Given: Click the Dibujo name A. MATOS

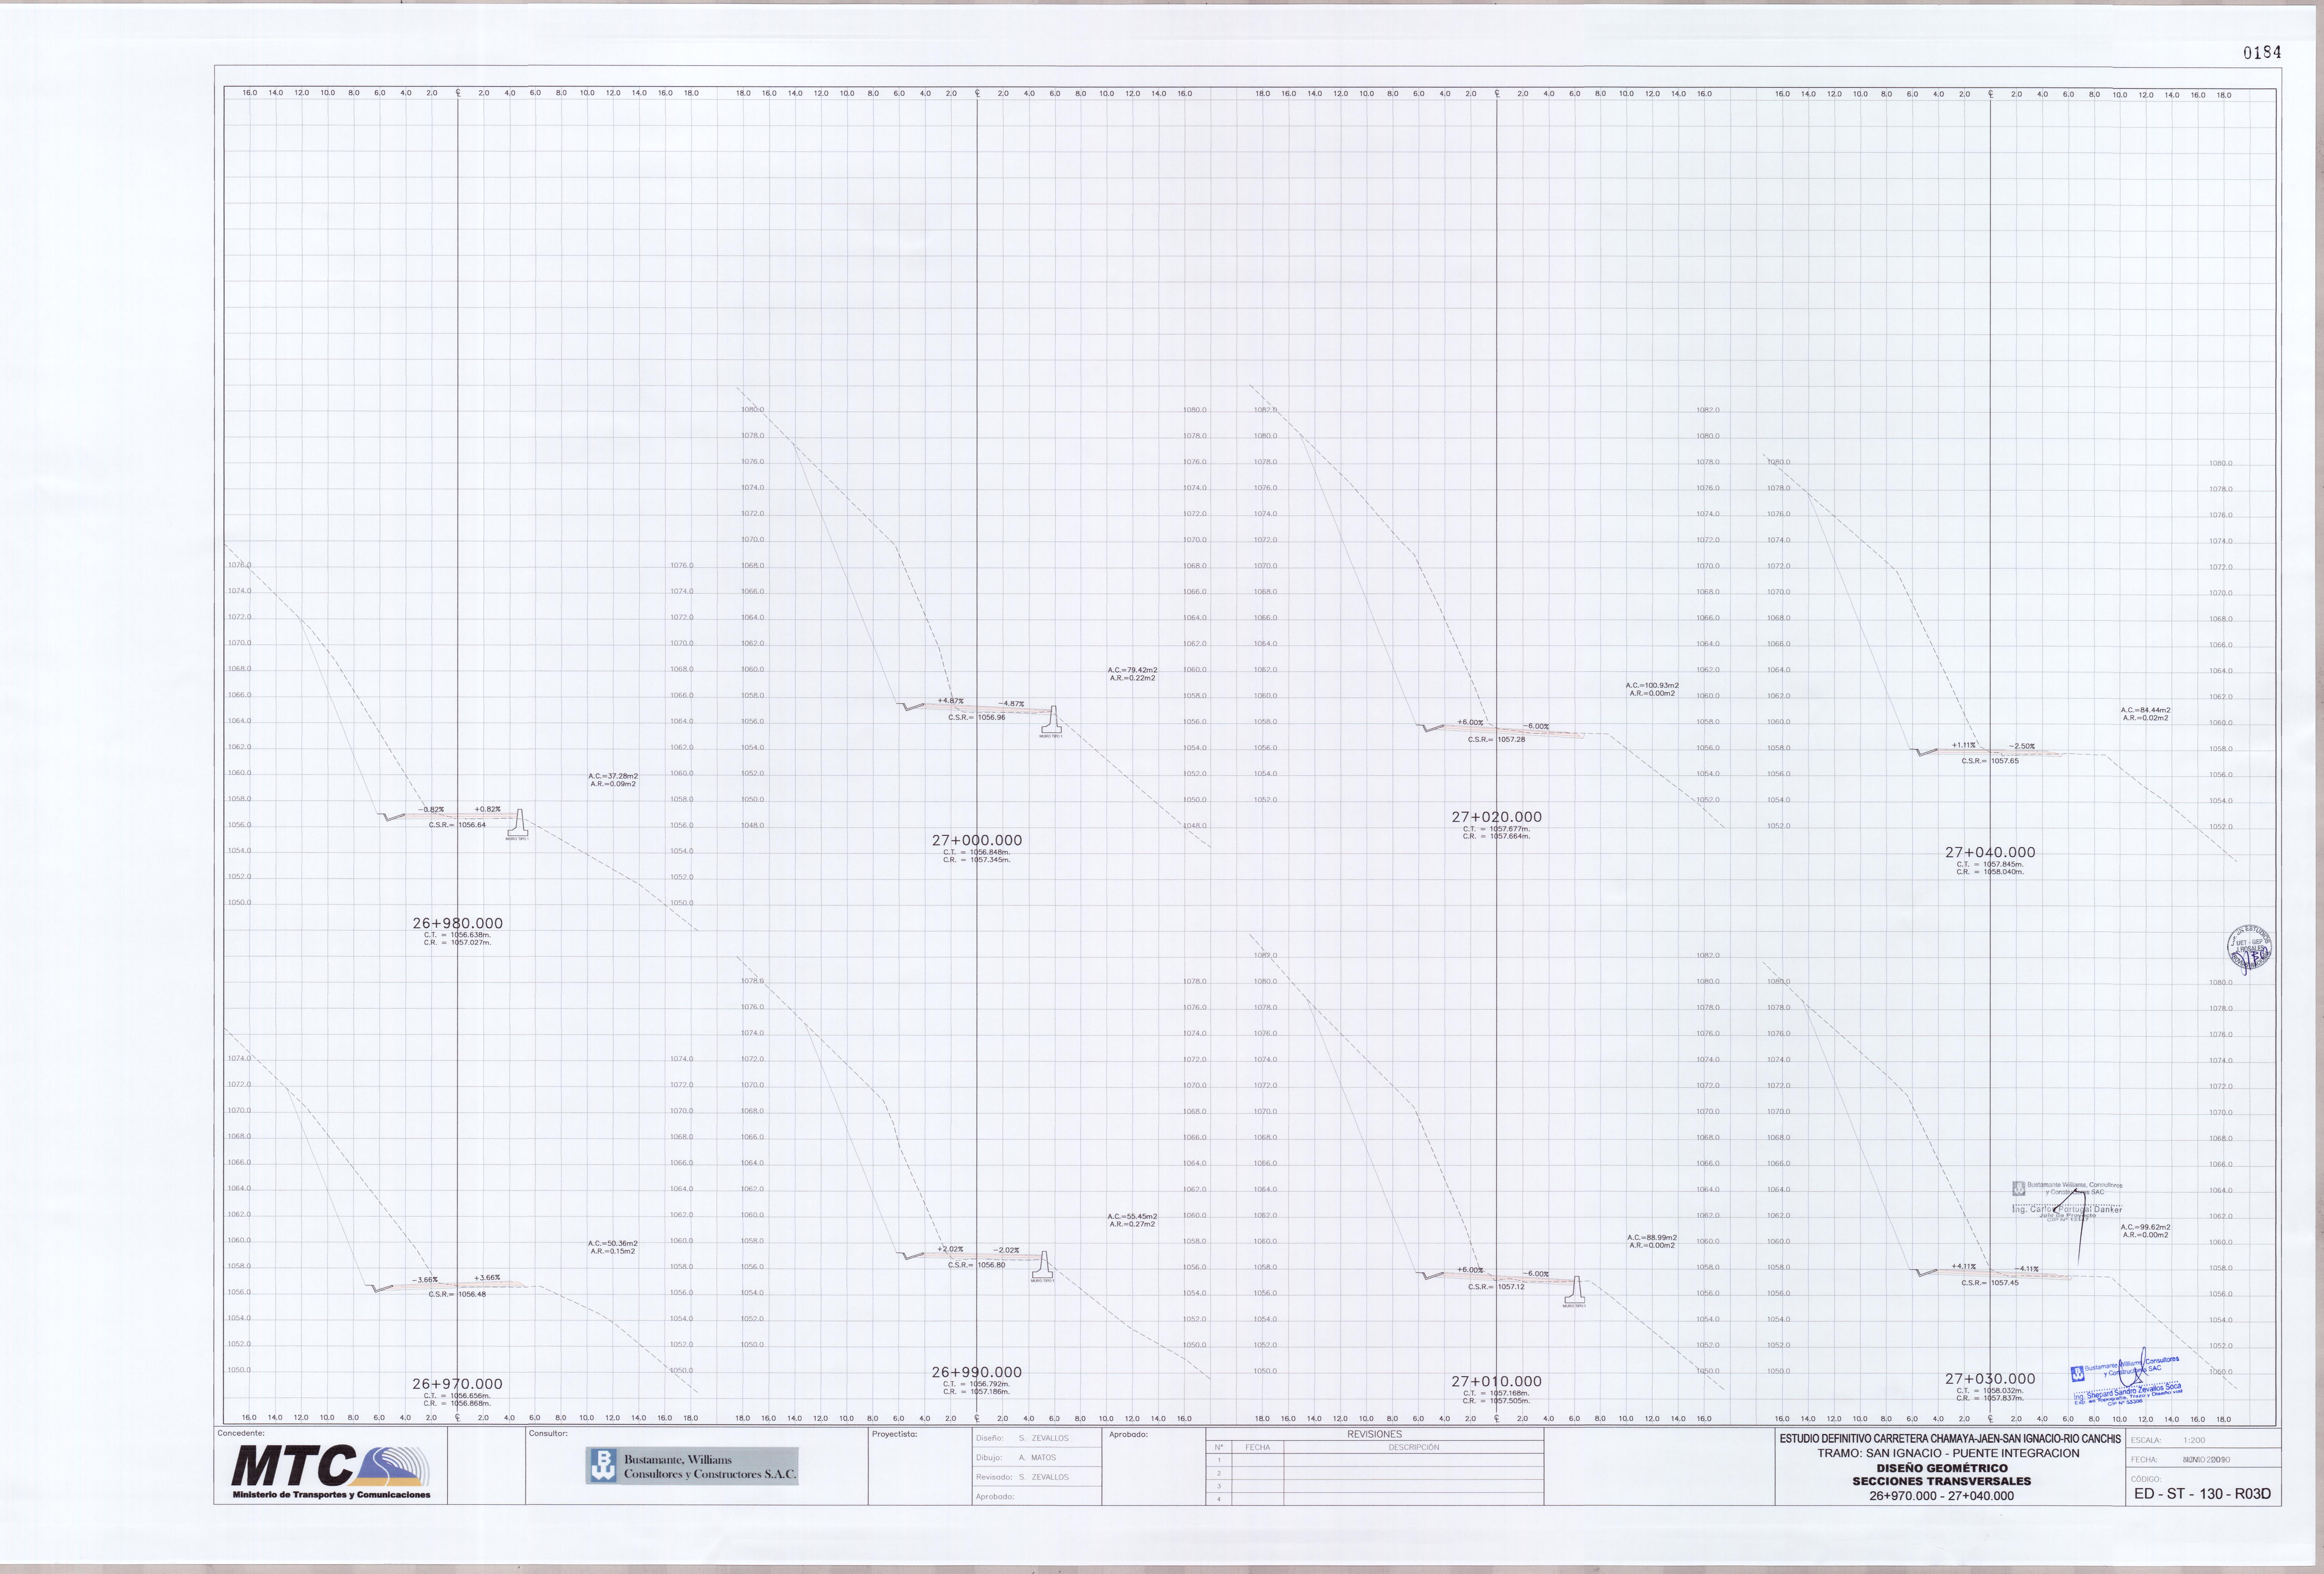Looking at the screenshot, I should (1037, 1458).
